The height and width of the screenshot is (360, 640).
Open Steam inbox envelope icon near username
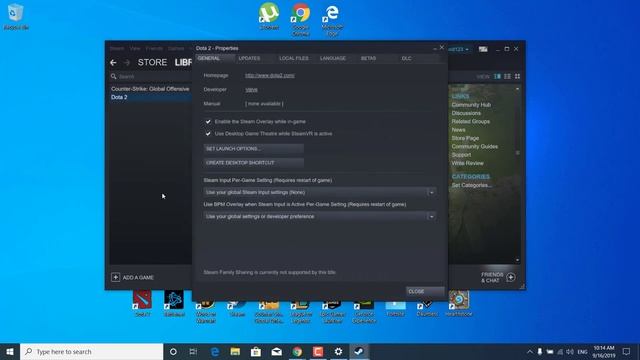pyautogui.click(x=483, y=49)
